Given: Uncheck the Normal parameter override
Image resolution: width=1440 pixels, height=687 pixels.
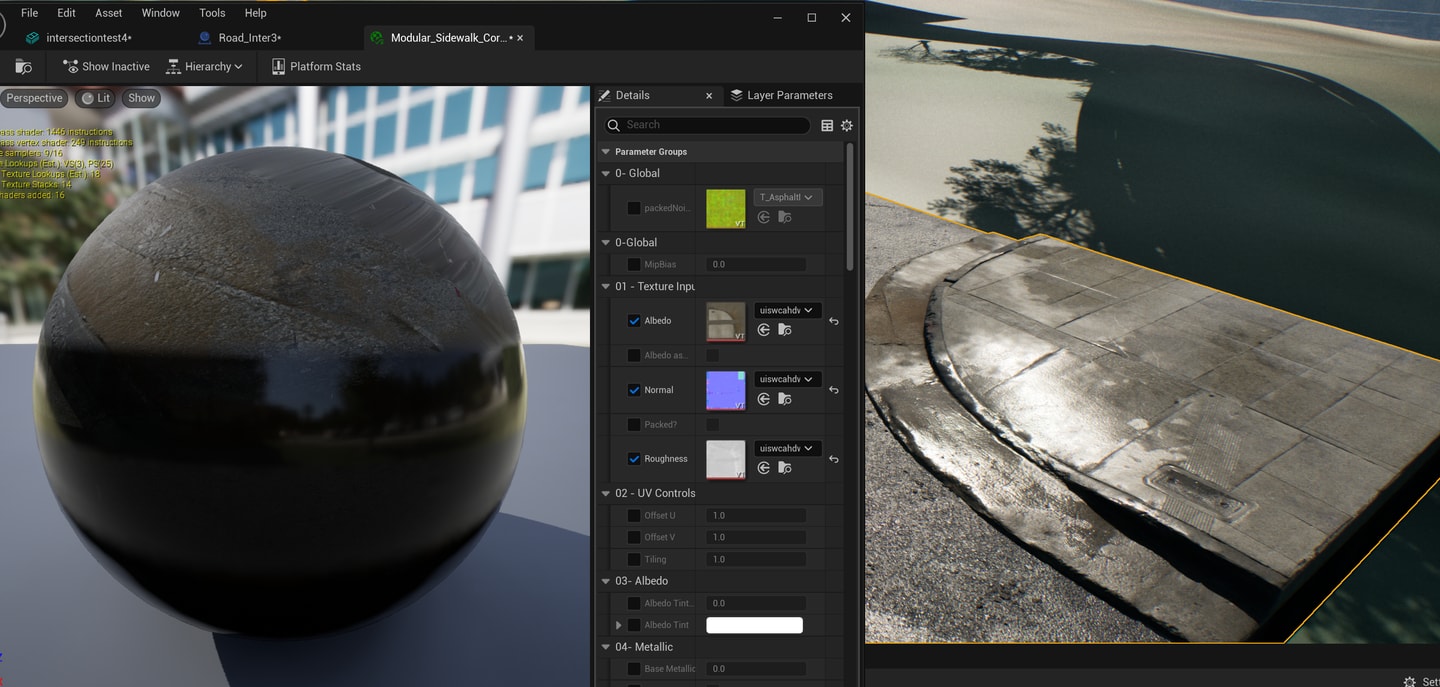Looking at the screenshot, I should pos(634,390).
